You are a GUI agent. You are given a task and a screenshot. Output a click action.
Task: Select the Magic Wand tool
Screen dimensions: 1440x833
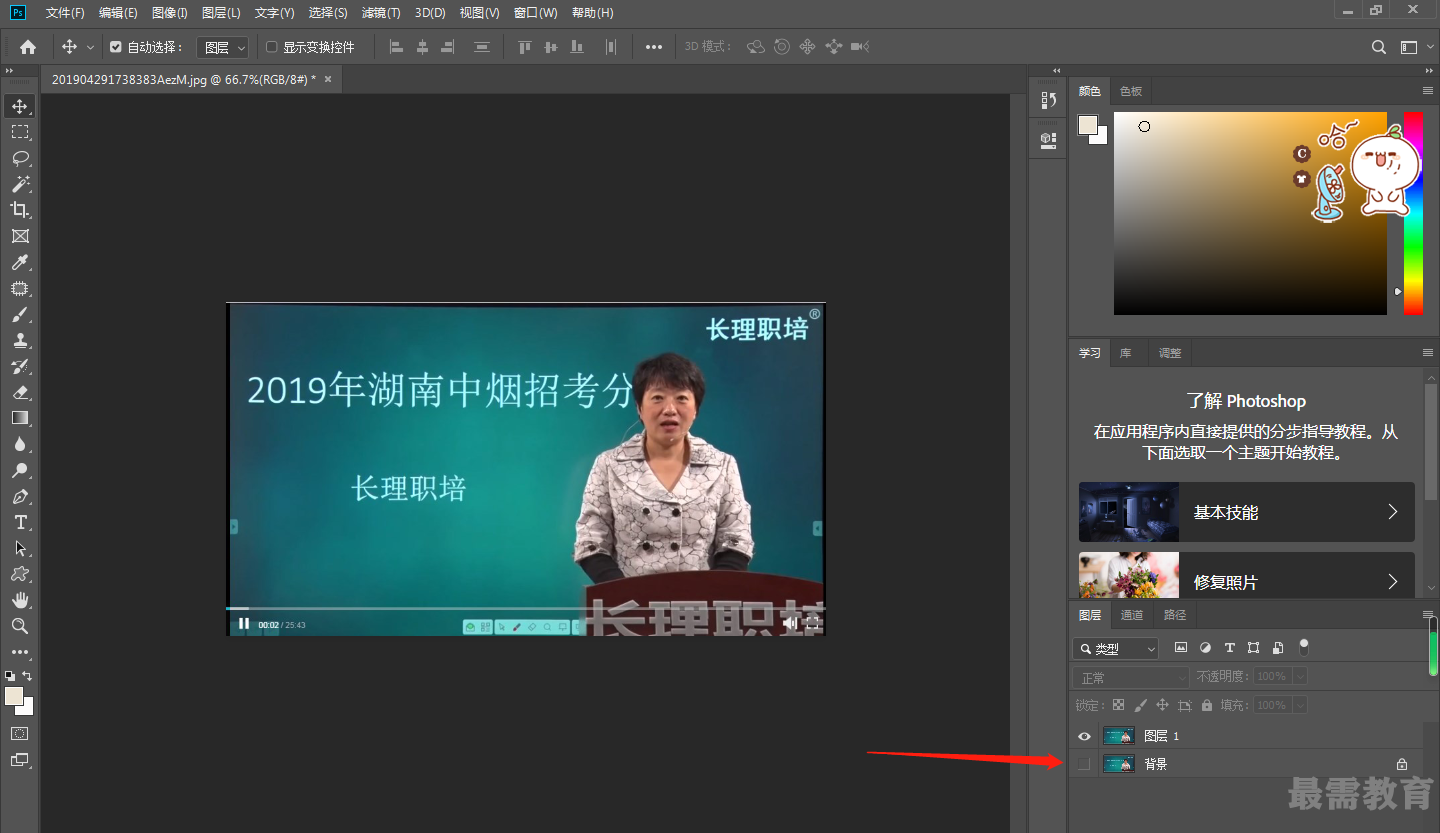tap(20, 184)
